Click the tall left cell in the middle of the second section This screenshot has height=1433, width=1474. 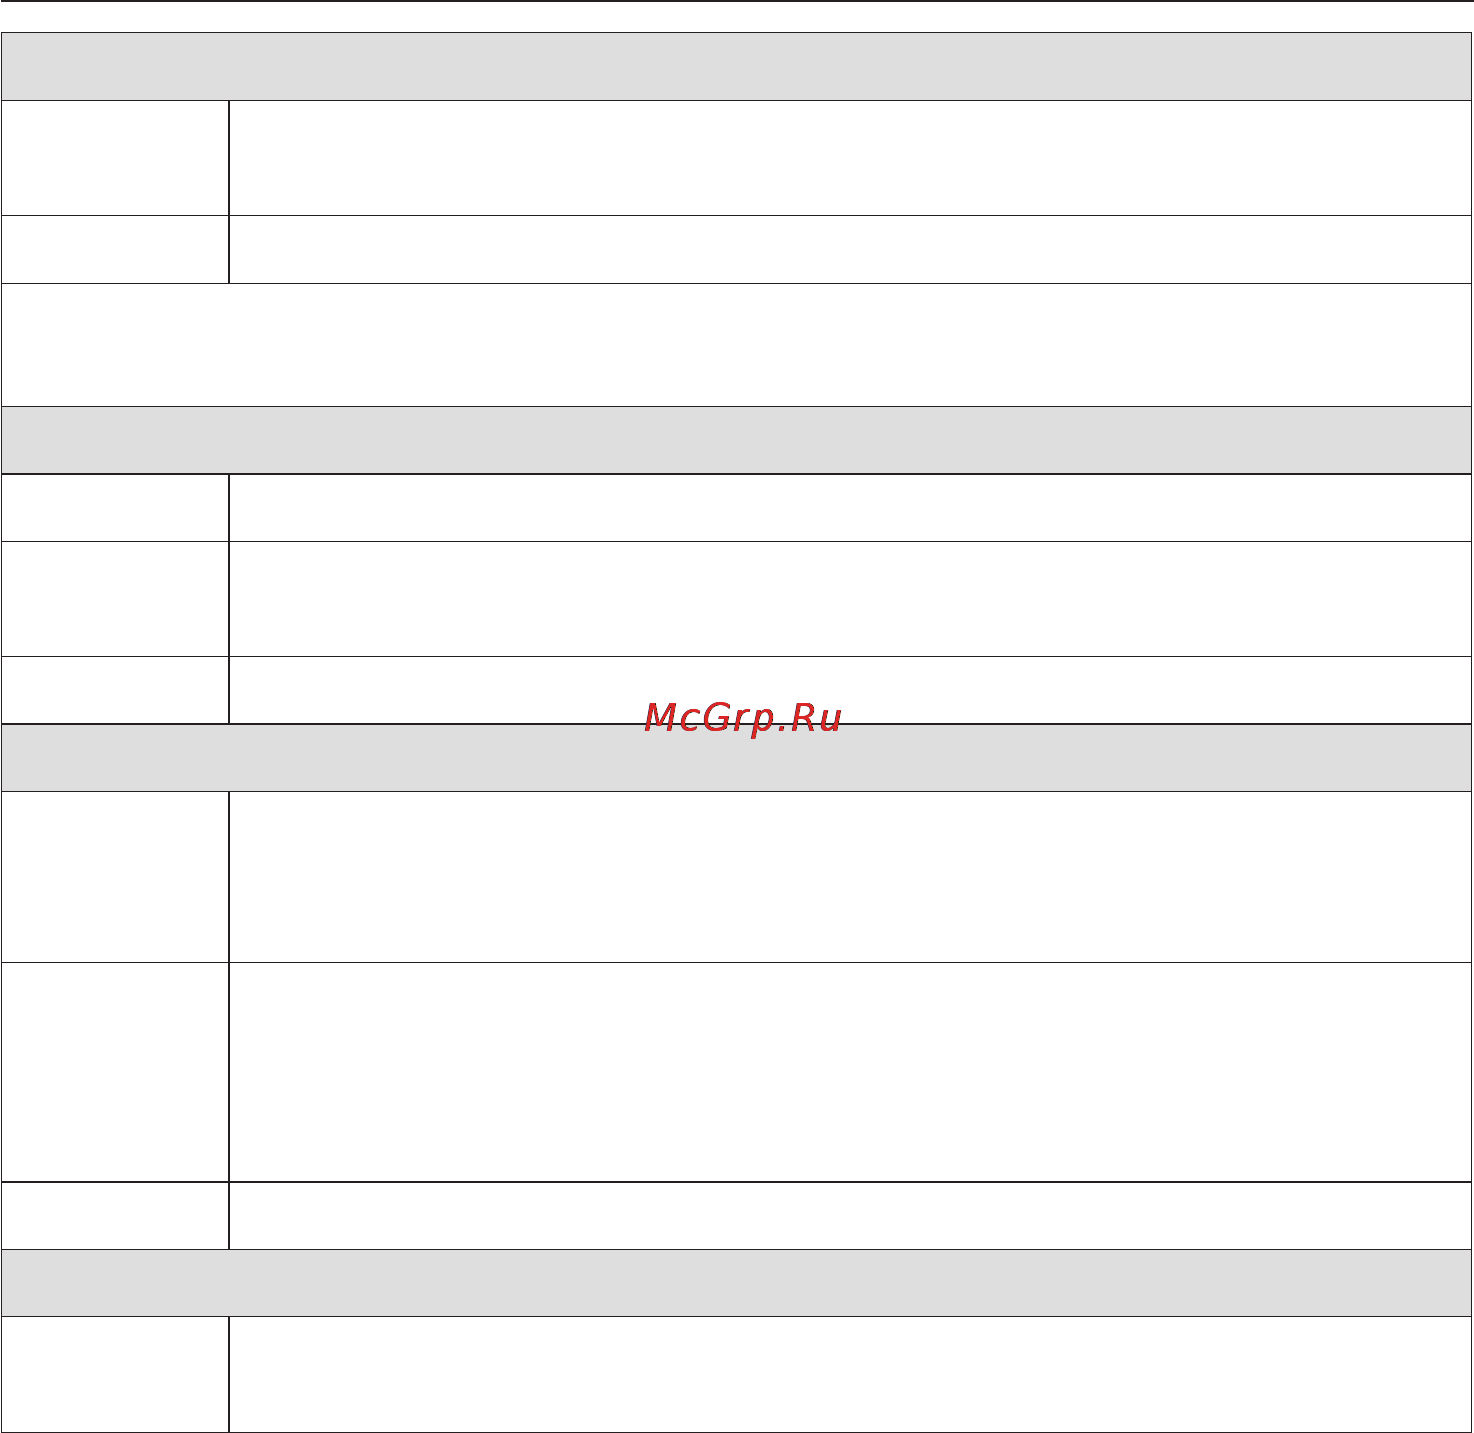point(115,599)
